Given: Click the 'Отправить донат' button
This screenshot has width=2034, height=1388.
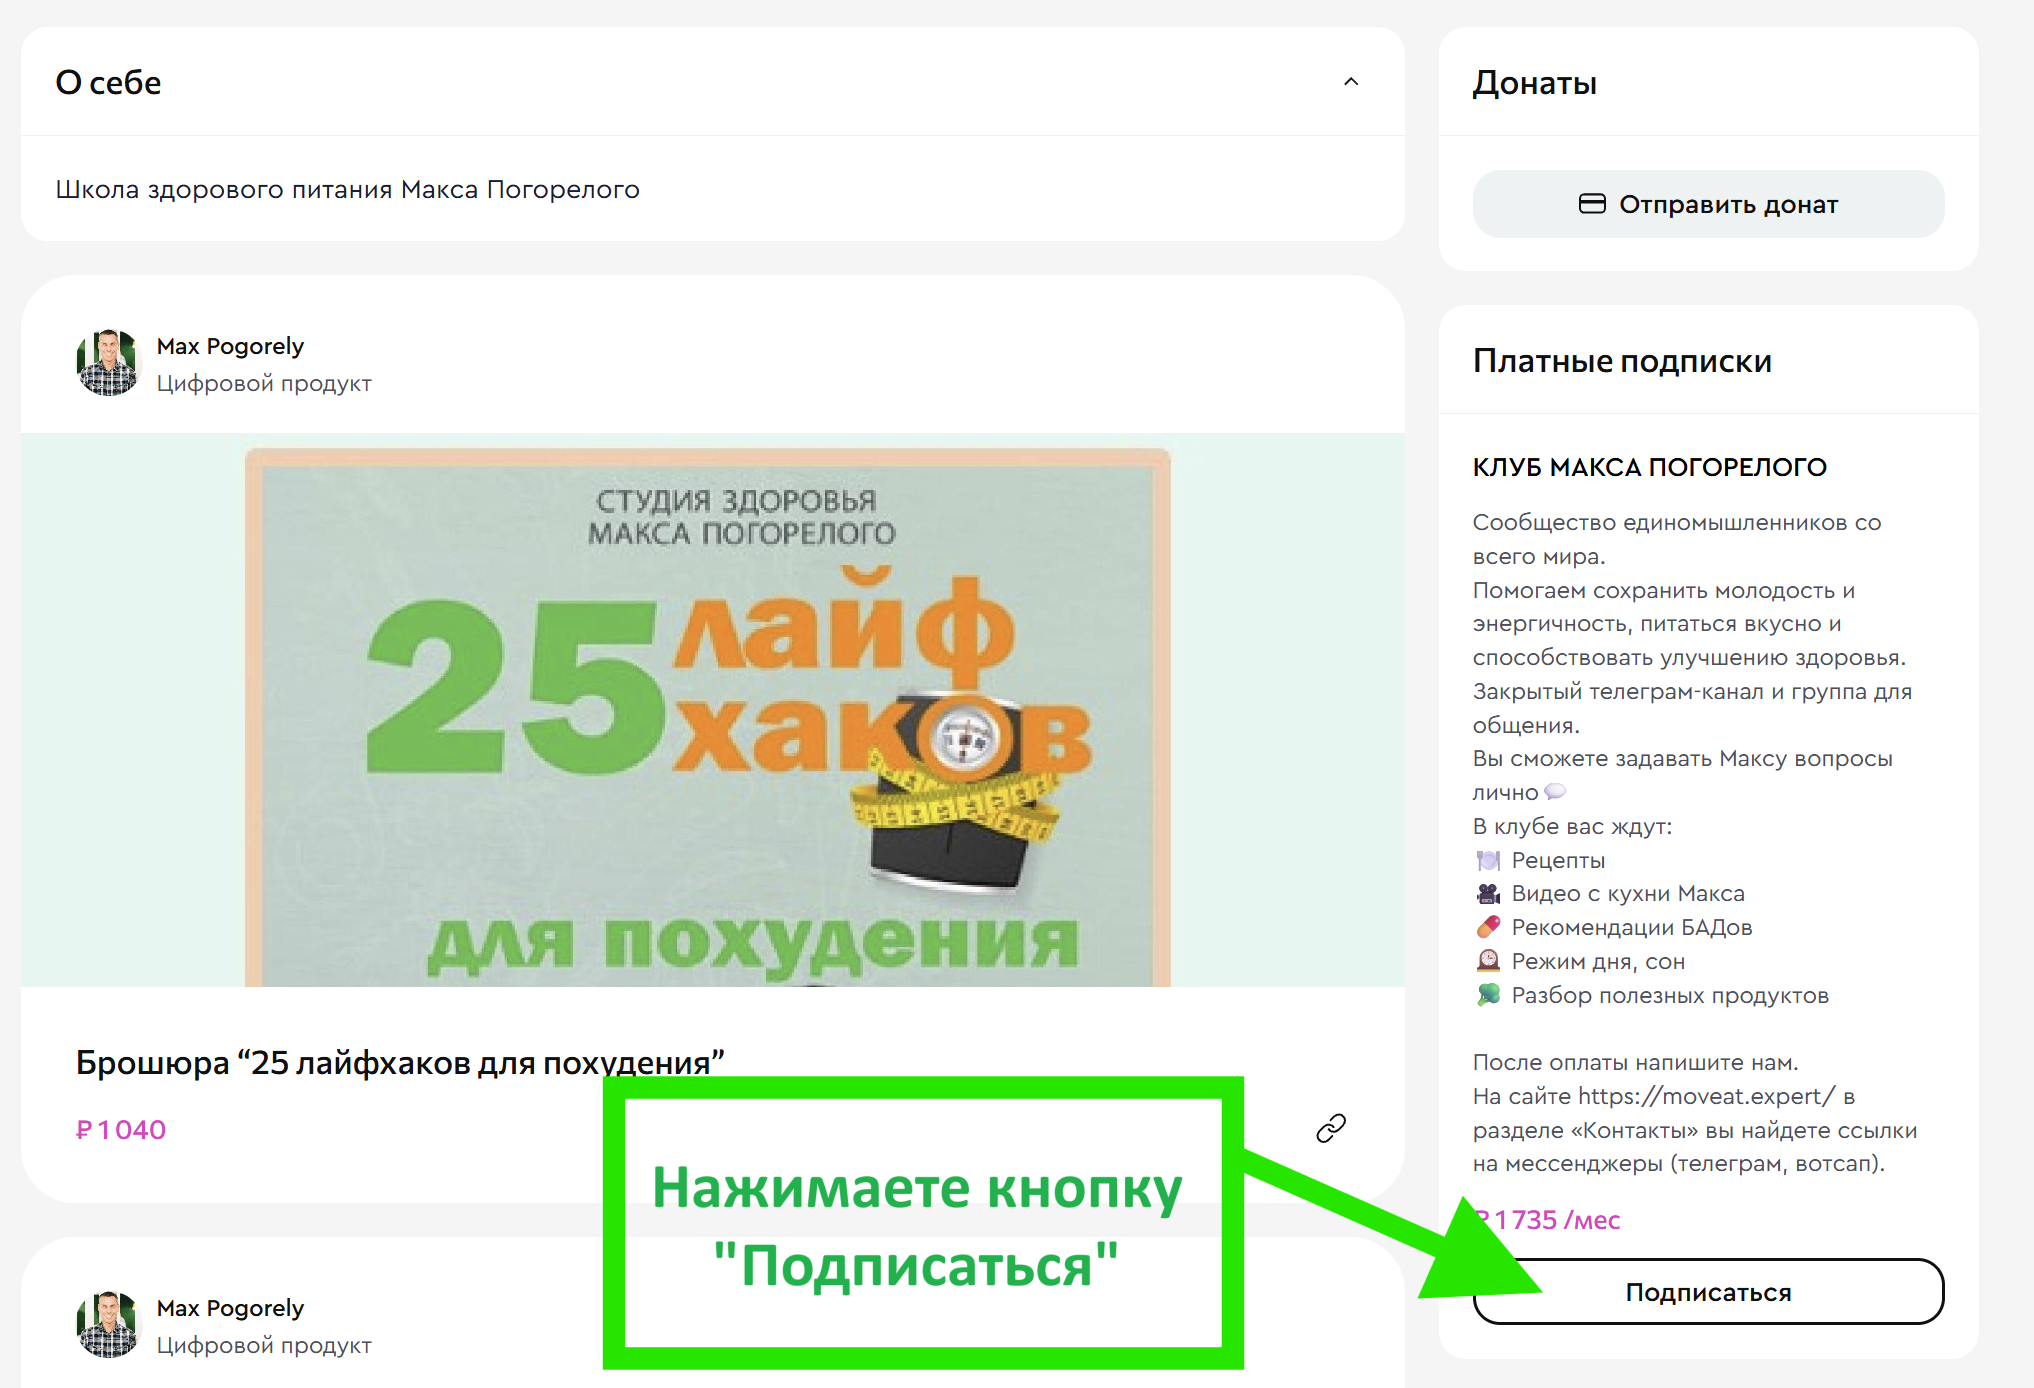Looking at the screenshot, I should click(1708, 204).
